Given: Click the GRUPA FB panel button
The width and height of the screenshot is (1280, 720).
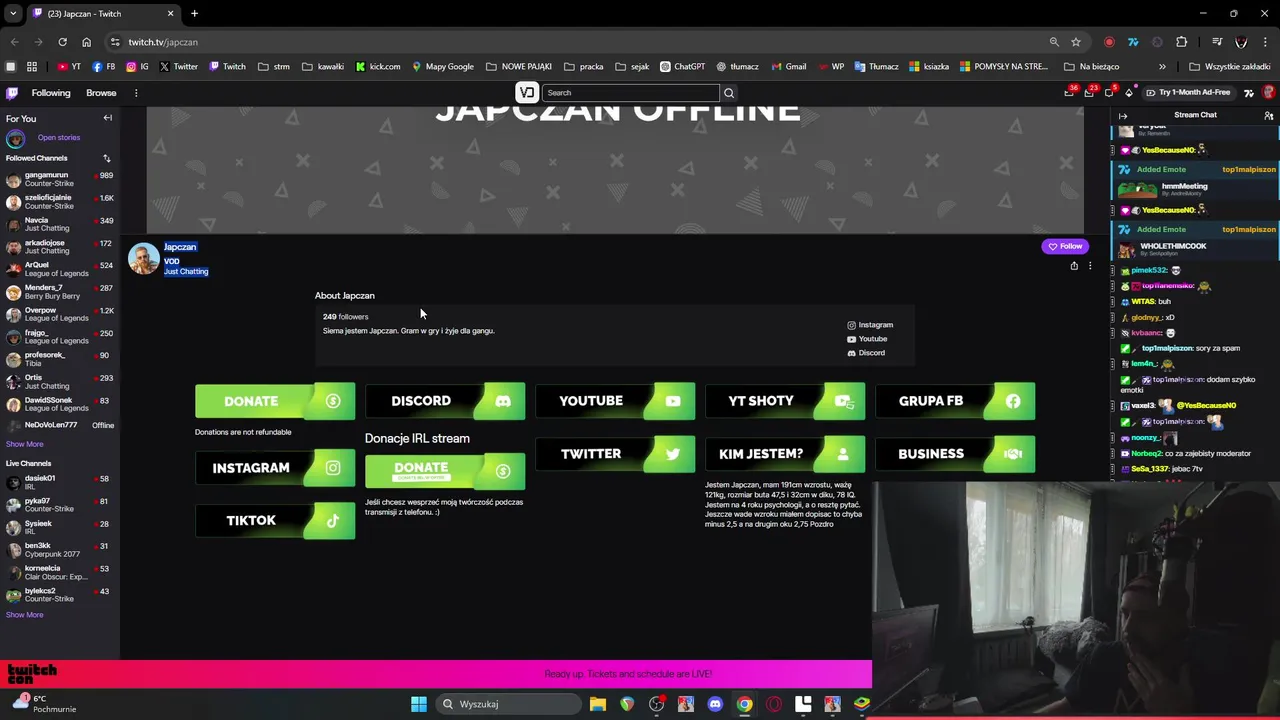Looking at the screenshot, I should point(955,401).
